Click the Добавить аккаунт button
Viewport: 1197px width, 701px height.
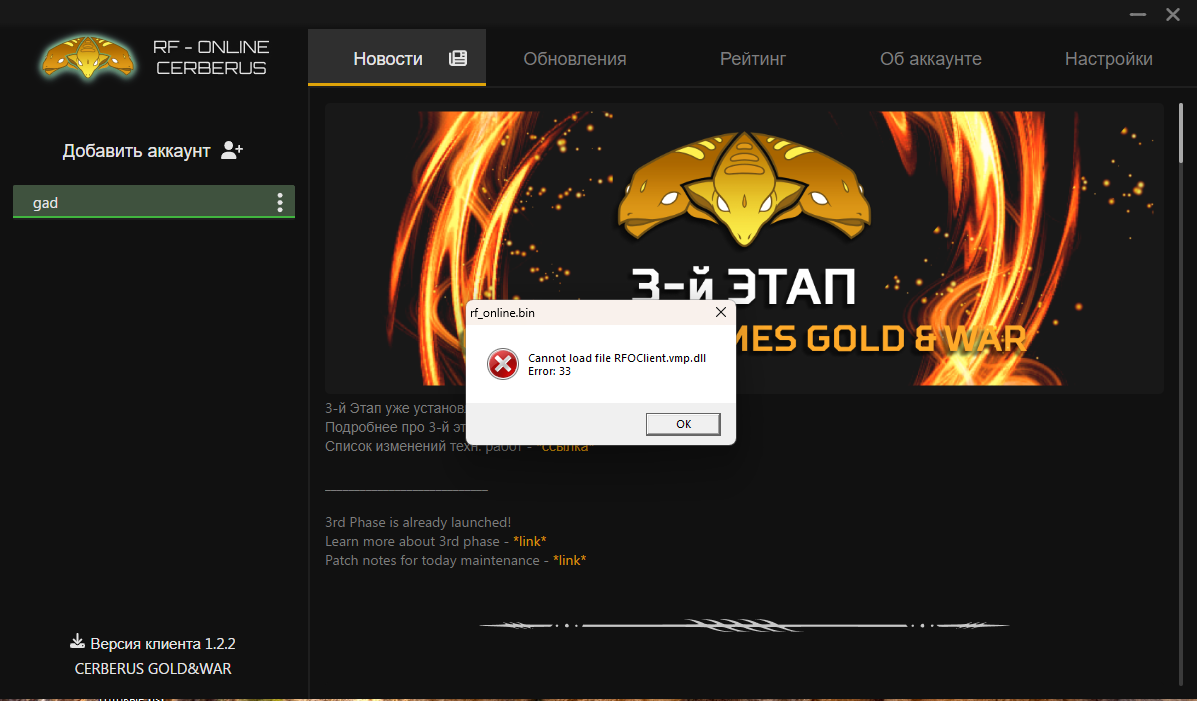click(x=153, y=150)
